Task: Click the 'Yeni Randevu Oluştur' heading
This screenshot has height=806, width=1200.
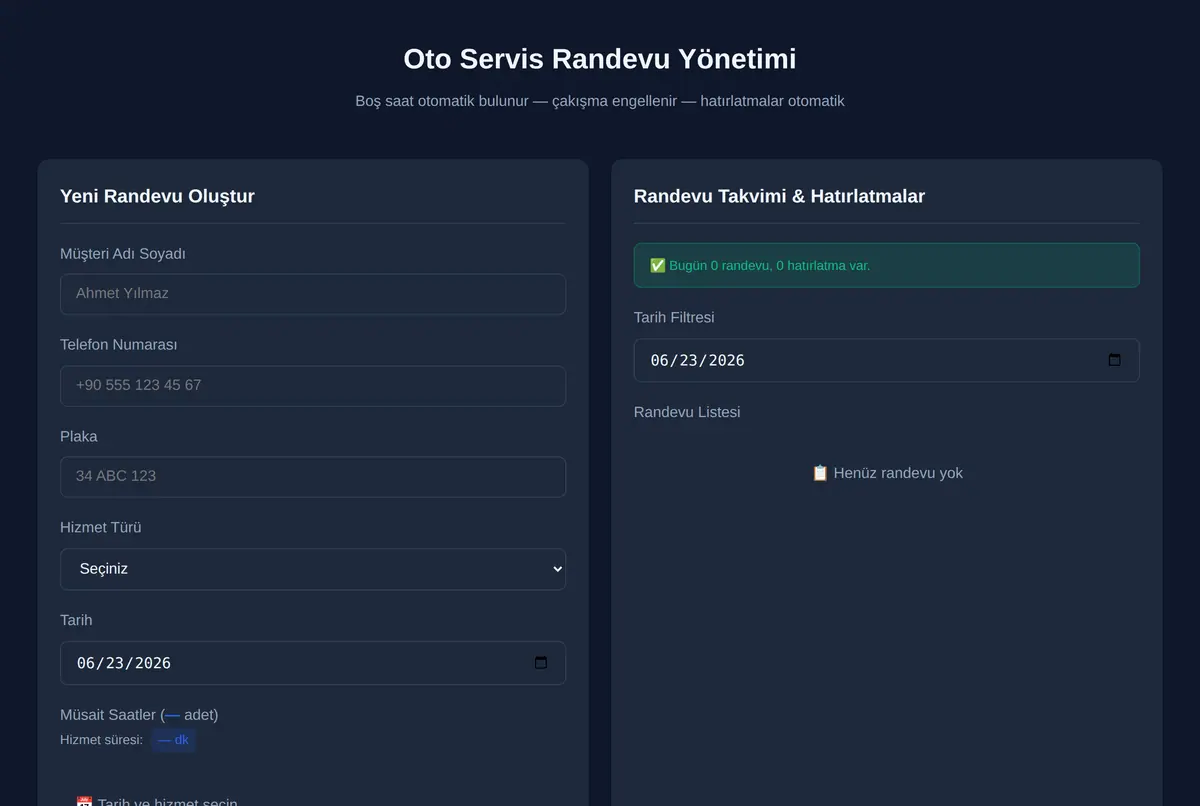Action: click(x=157, y=196)
